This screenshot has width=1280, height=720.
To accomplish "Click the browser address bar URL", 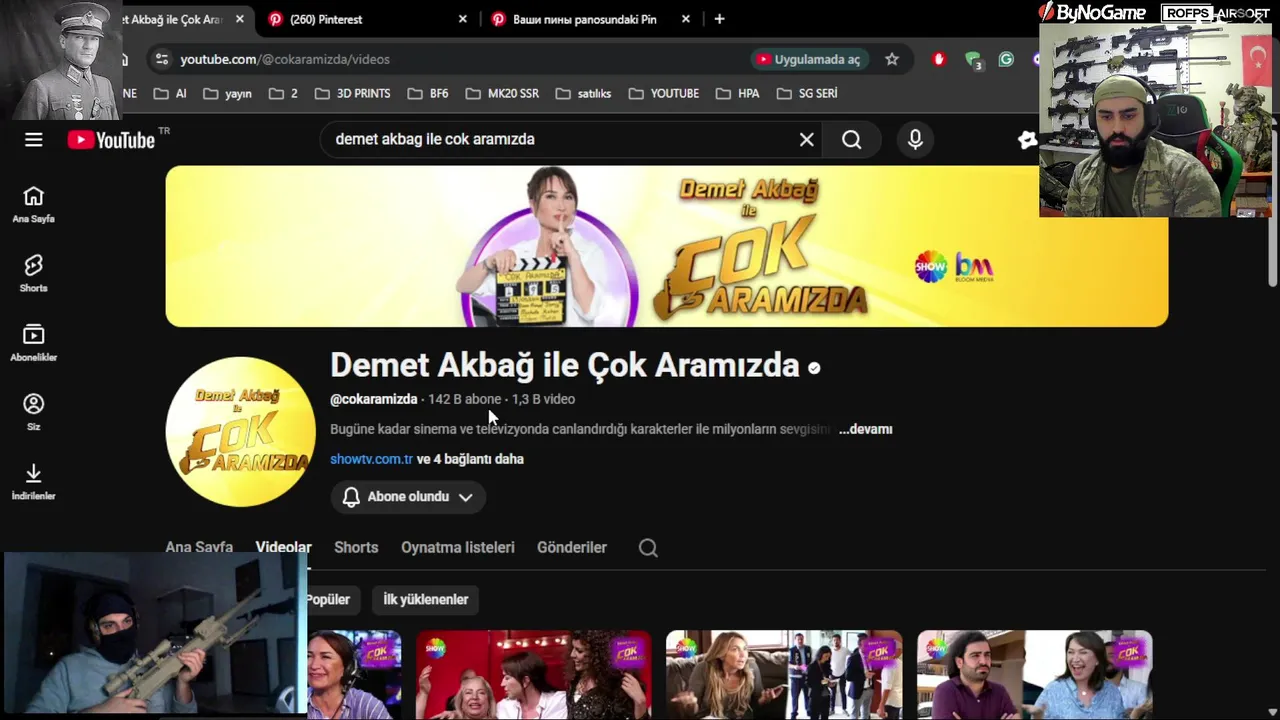I will [x=285, y=59].
